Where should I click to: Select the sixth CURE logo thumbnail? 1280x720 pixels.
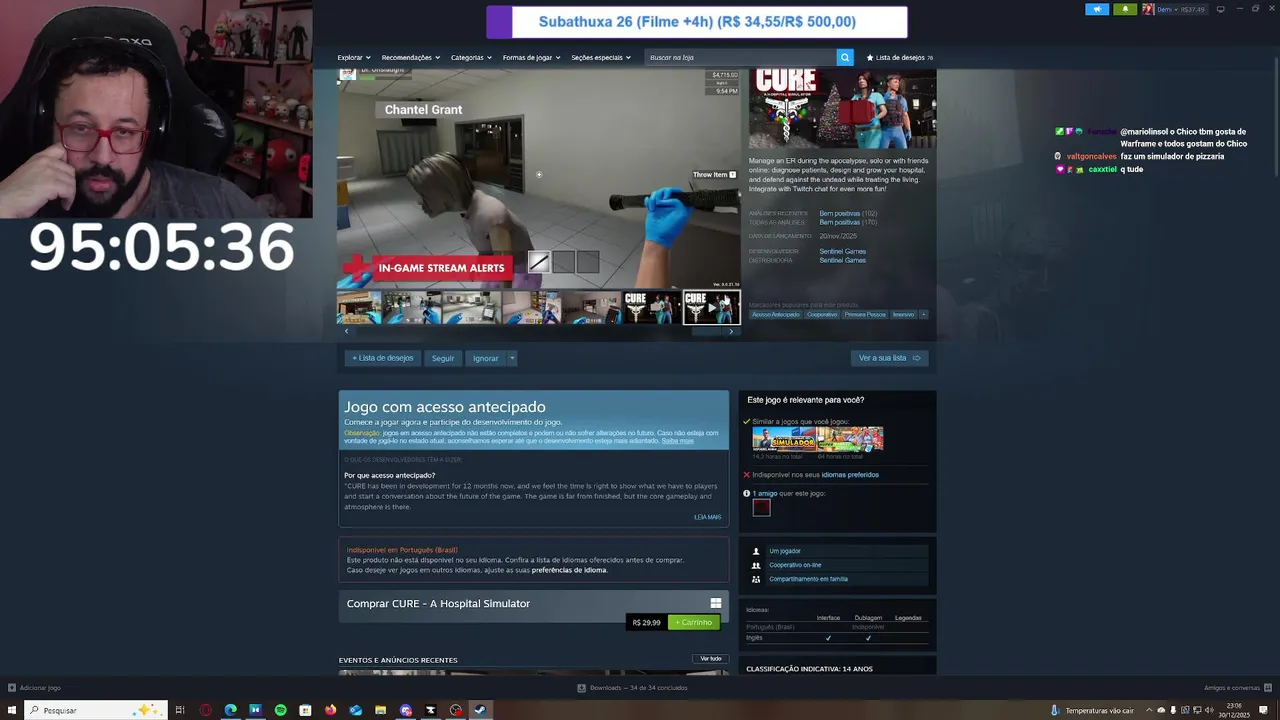(x=652, y=308)
